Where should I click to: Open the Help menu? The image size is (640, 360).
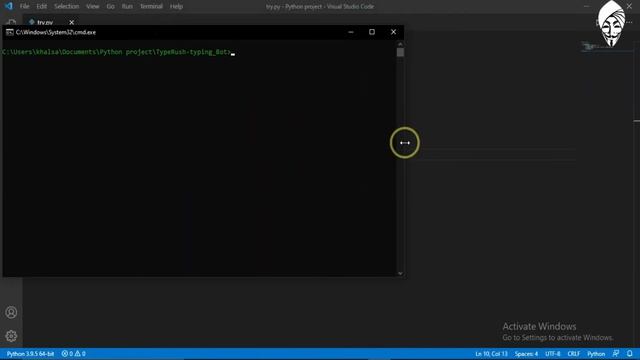176,7
